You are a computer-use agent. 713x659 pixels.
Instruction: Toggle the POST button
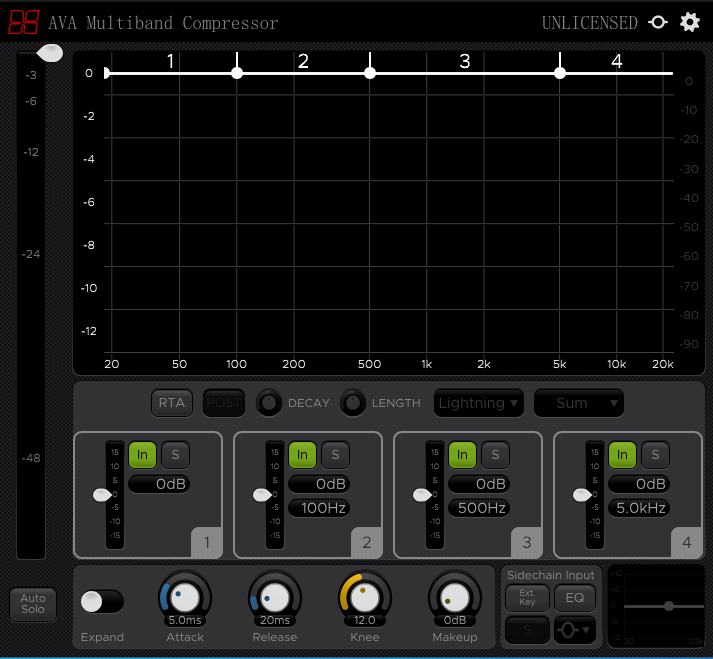click(223, 402)
